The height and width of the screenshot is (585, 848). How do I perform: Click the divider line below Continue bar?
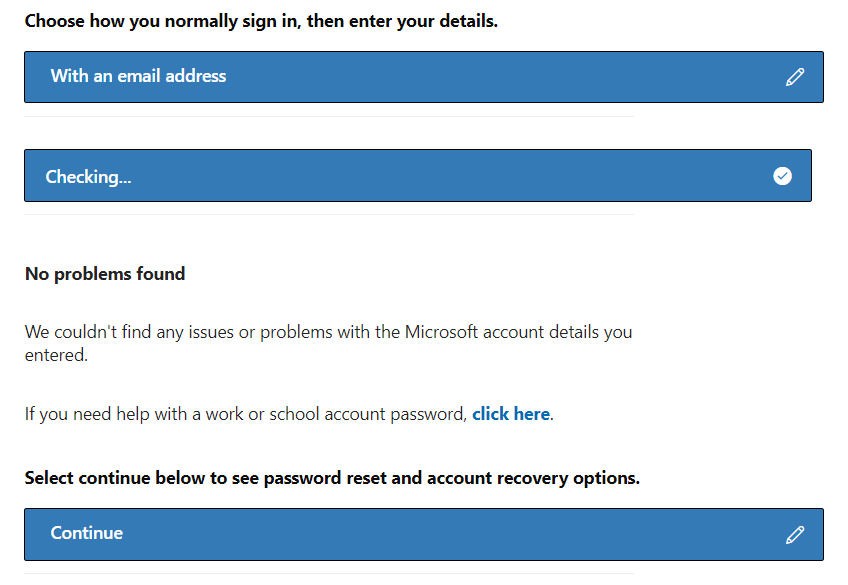(329, 574)
